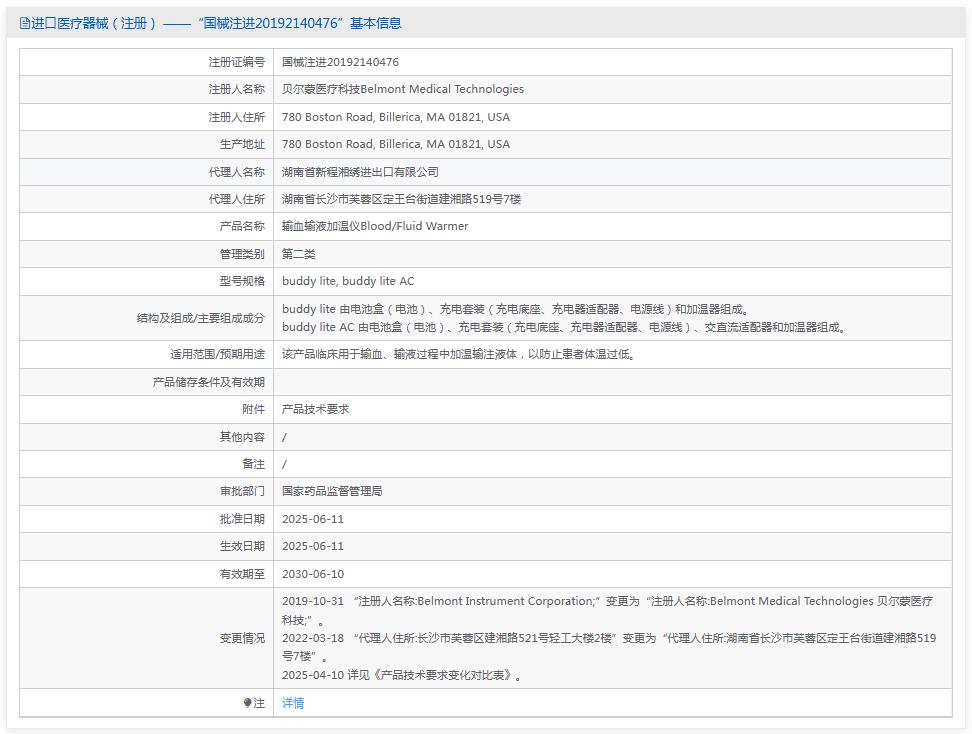Click the document icon before the page title

(x=23, y=22)
